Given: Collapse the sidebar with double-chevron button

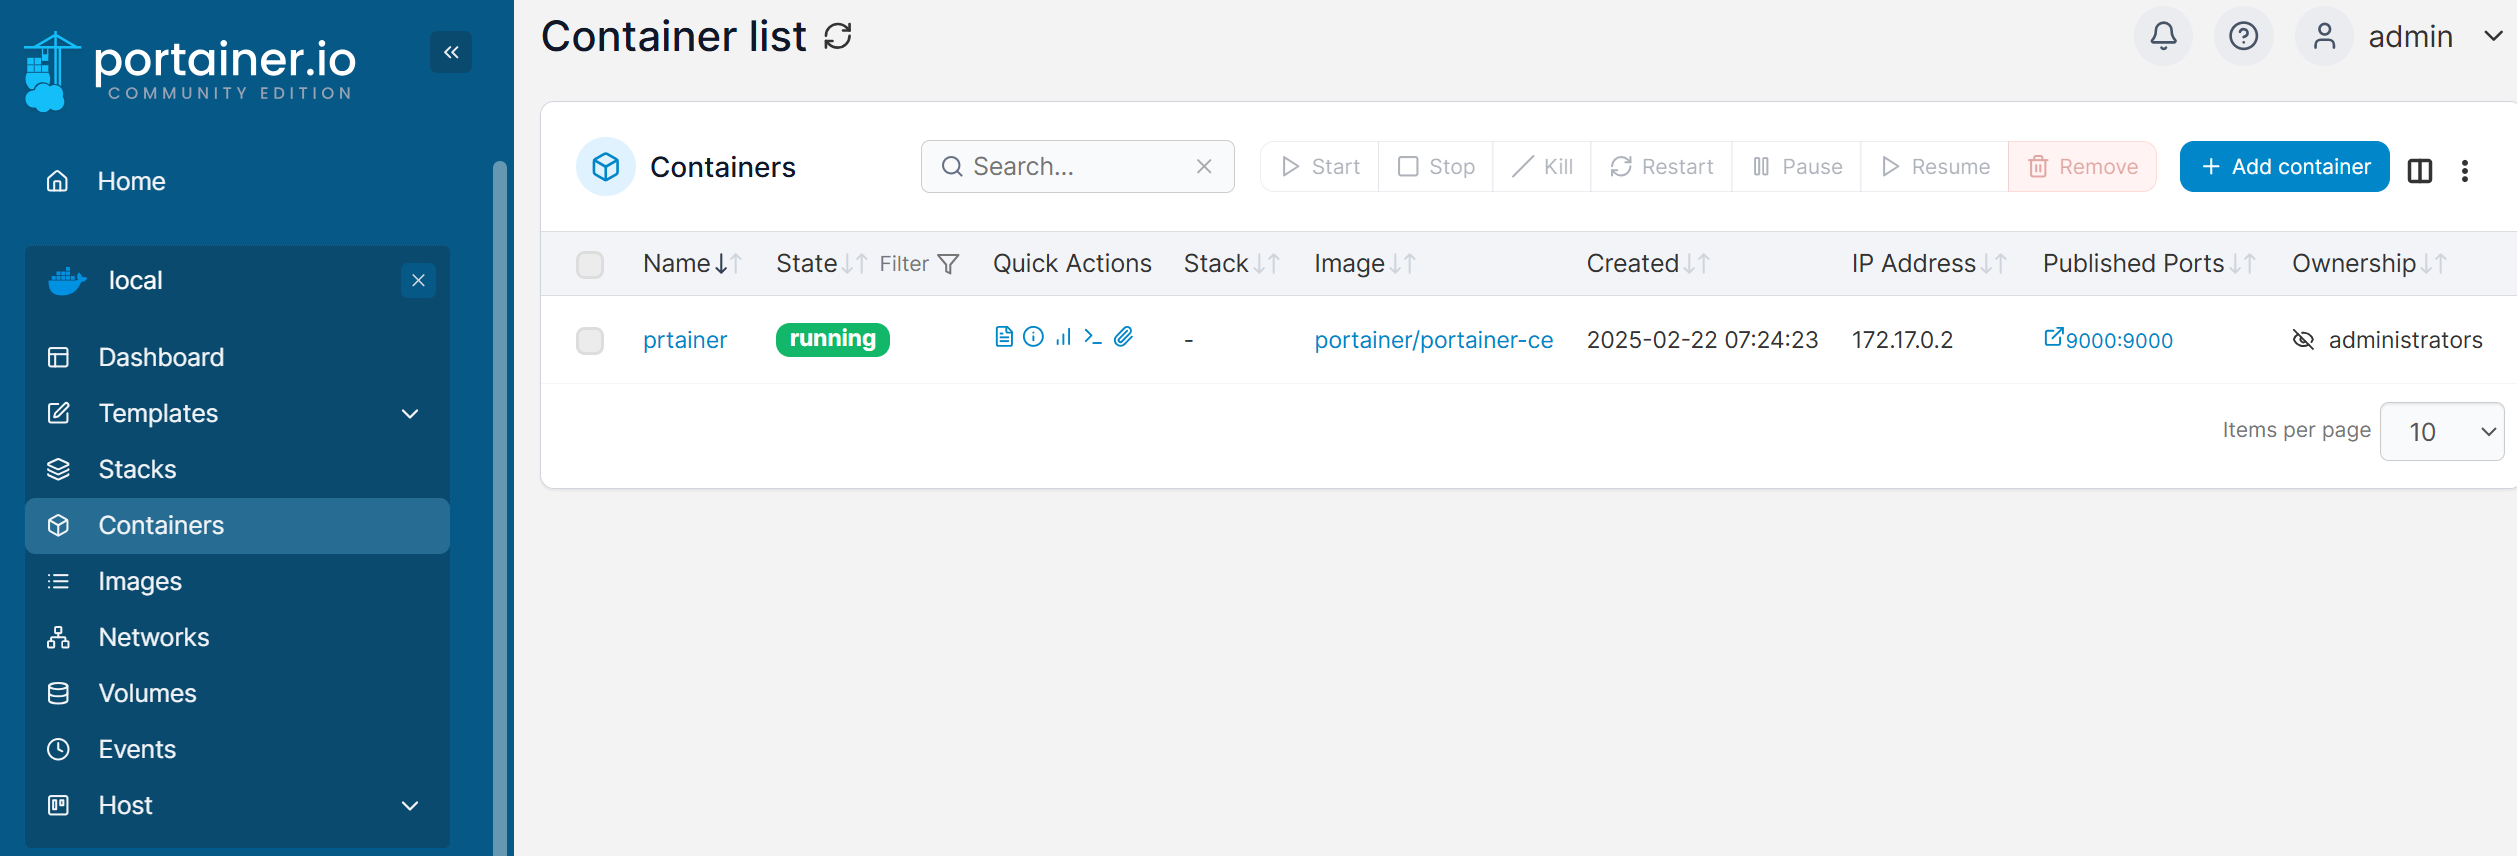Looking at the screenshot, I should coord(451,52).
